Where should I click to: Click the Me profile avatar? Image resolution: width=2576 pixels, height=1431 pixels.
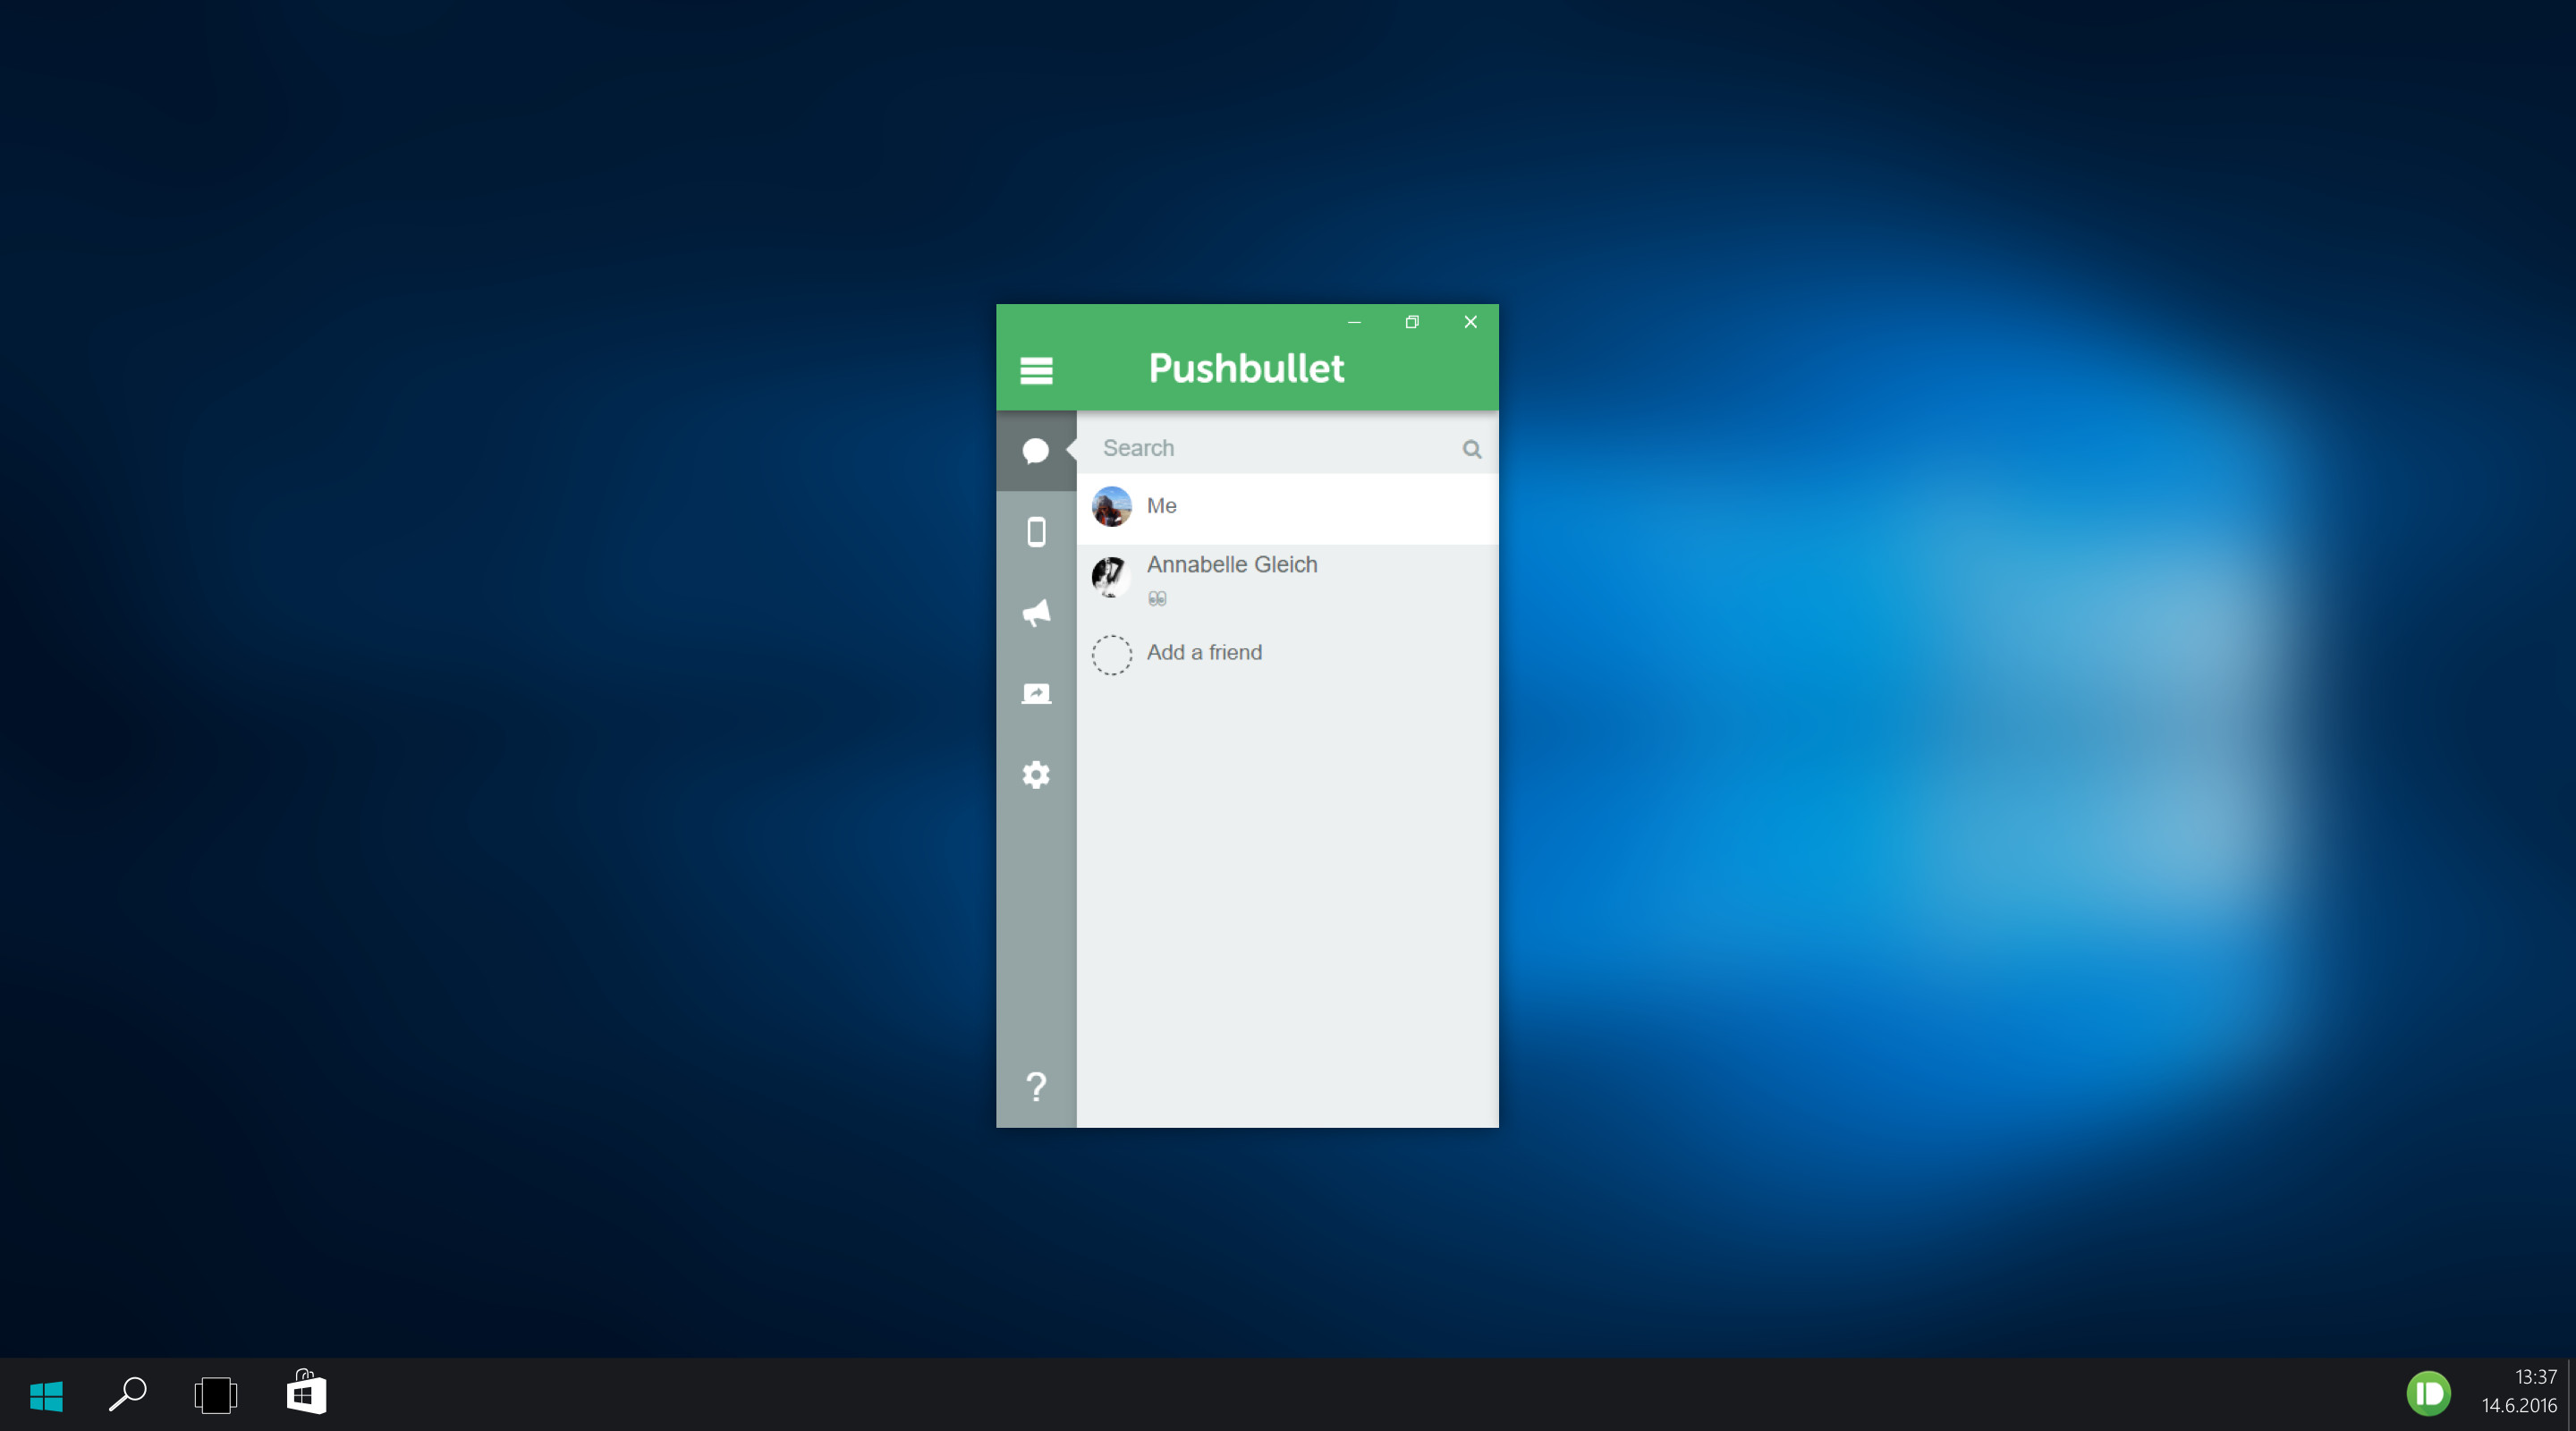point(1111,506)
